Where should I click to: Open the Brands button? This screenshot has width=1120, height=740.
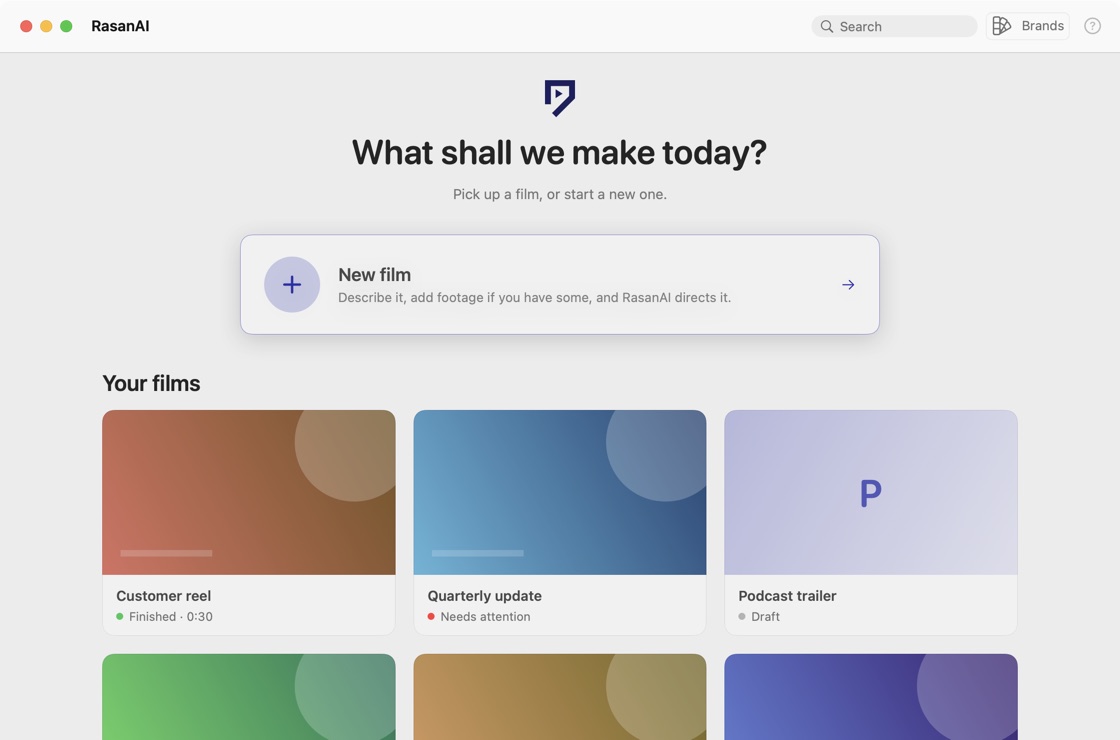pyautogui.click(x=1027, y=26)
